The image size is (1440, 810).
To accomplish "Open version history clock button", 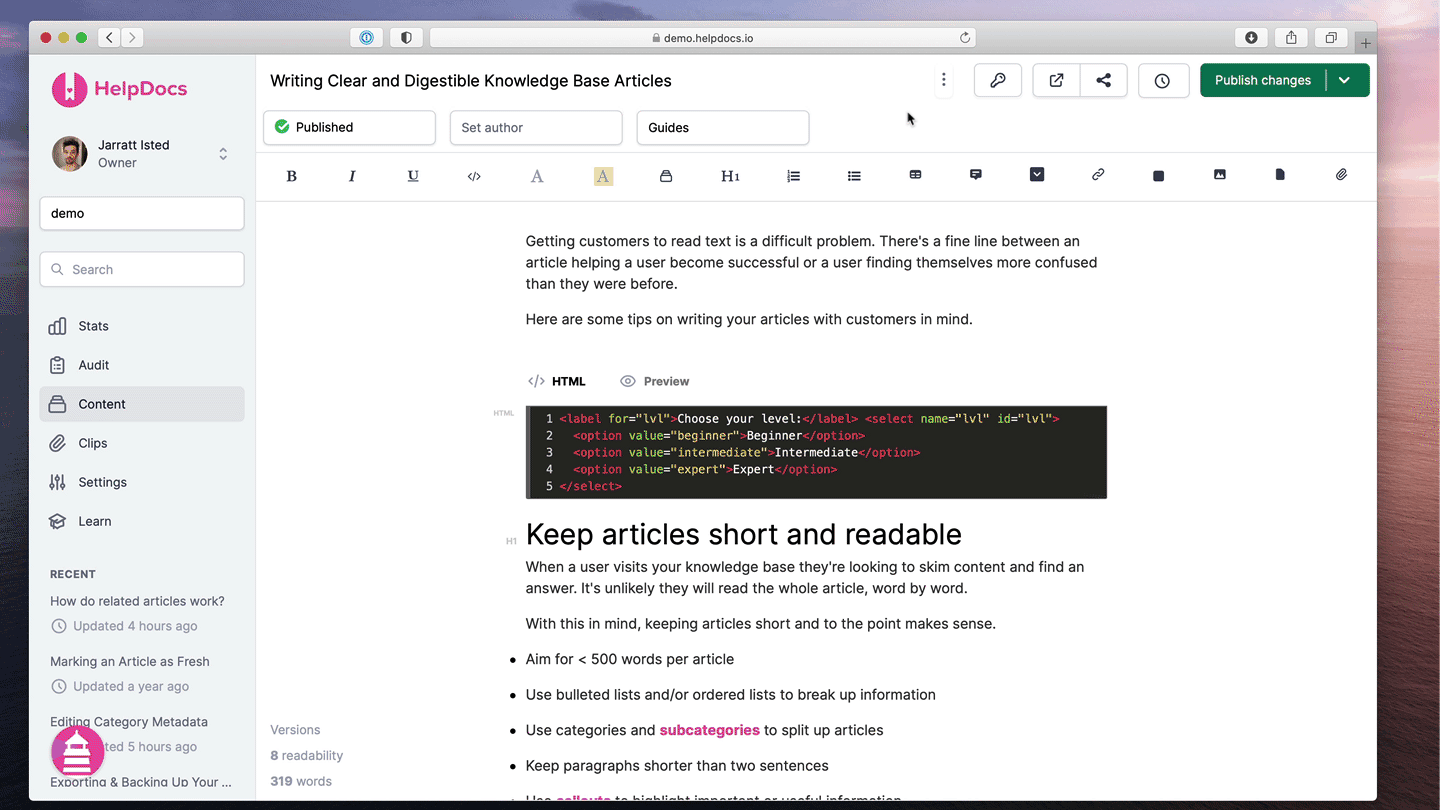I will click(1162, 81).
